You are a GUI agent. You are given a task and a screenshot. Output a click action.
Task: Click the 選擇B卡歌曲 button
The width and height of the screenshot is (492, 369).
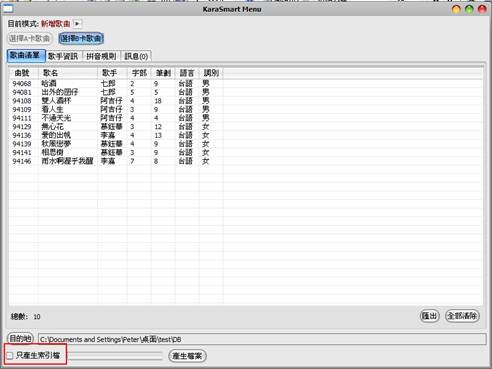pyautogui.click(x=81, y=38)
